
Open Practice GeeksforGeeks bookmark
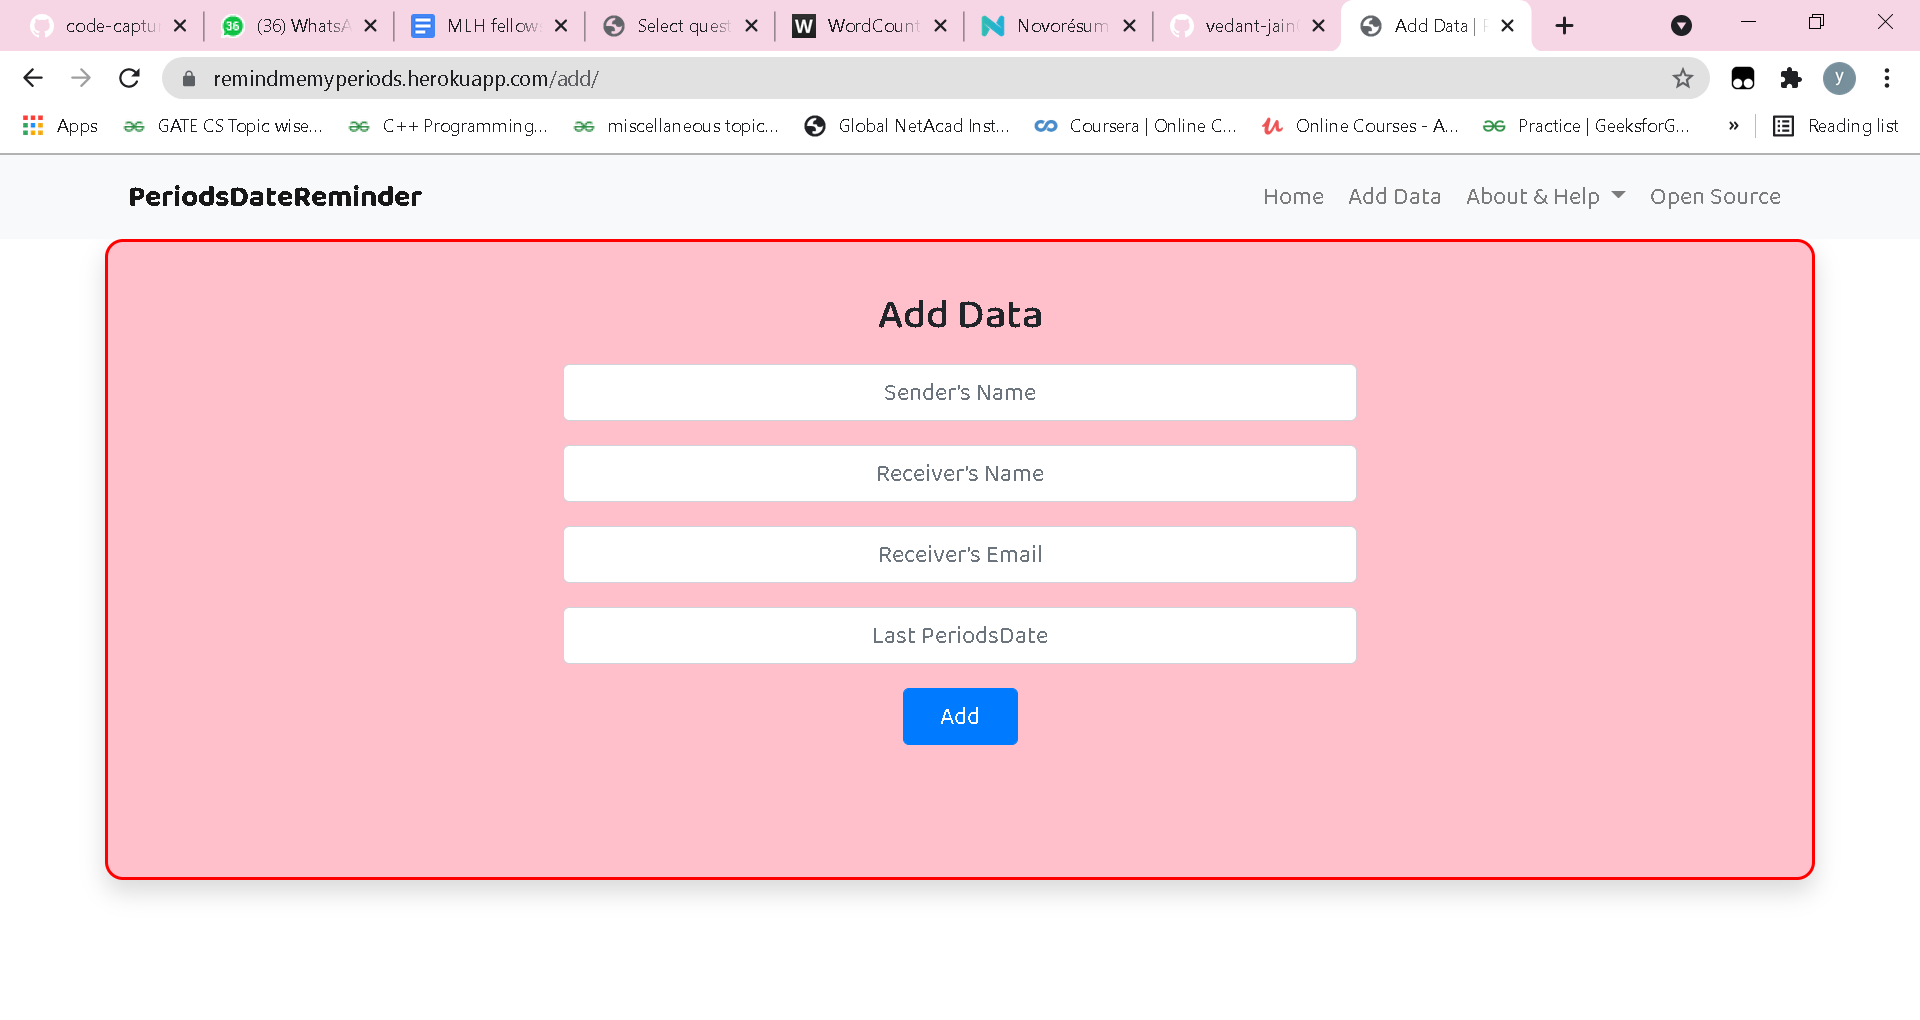pyautogui.click(x=1587, y=126)
